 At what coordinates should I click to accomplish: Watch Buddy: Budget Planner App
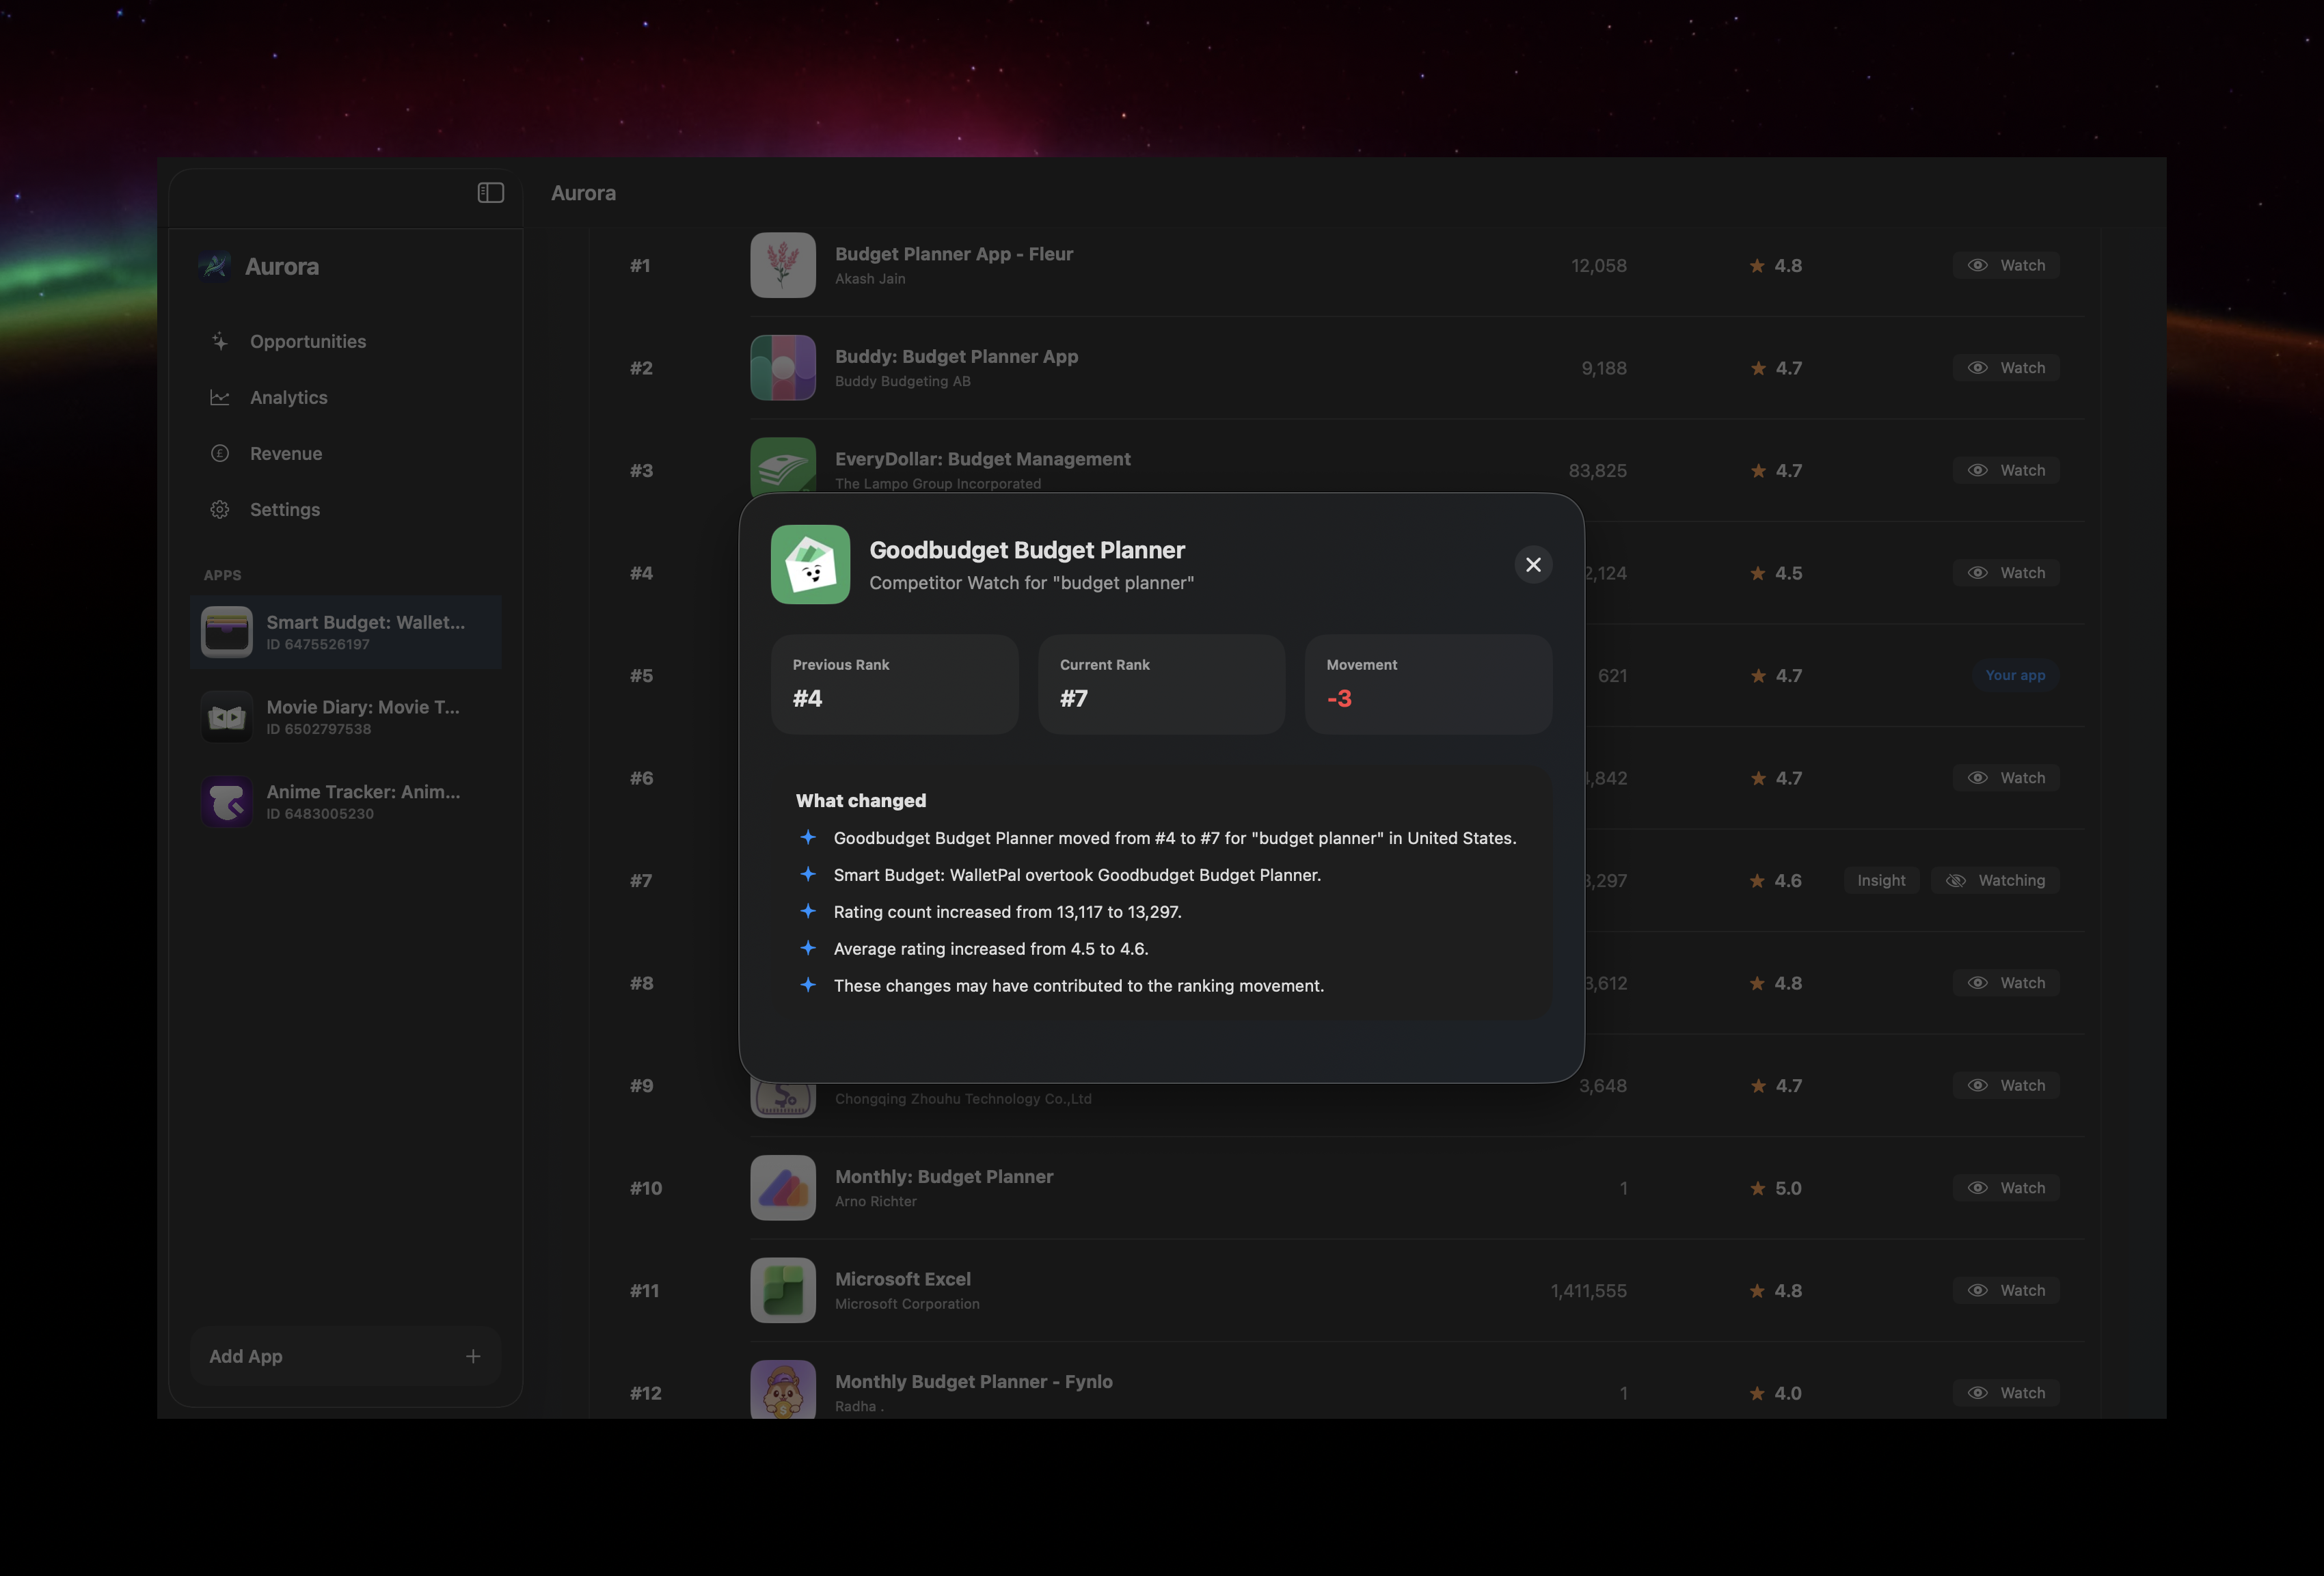pyautogui.click(x=2006, y=368)
